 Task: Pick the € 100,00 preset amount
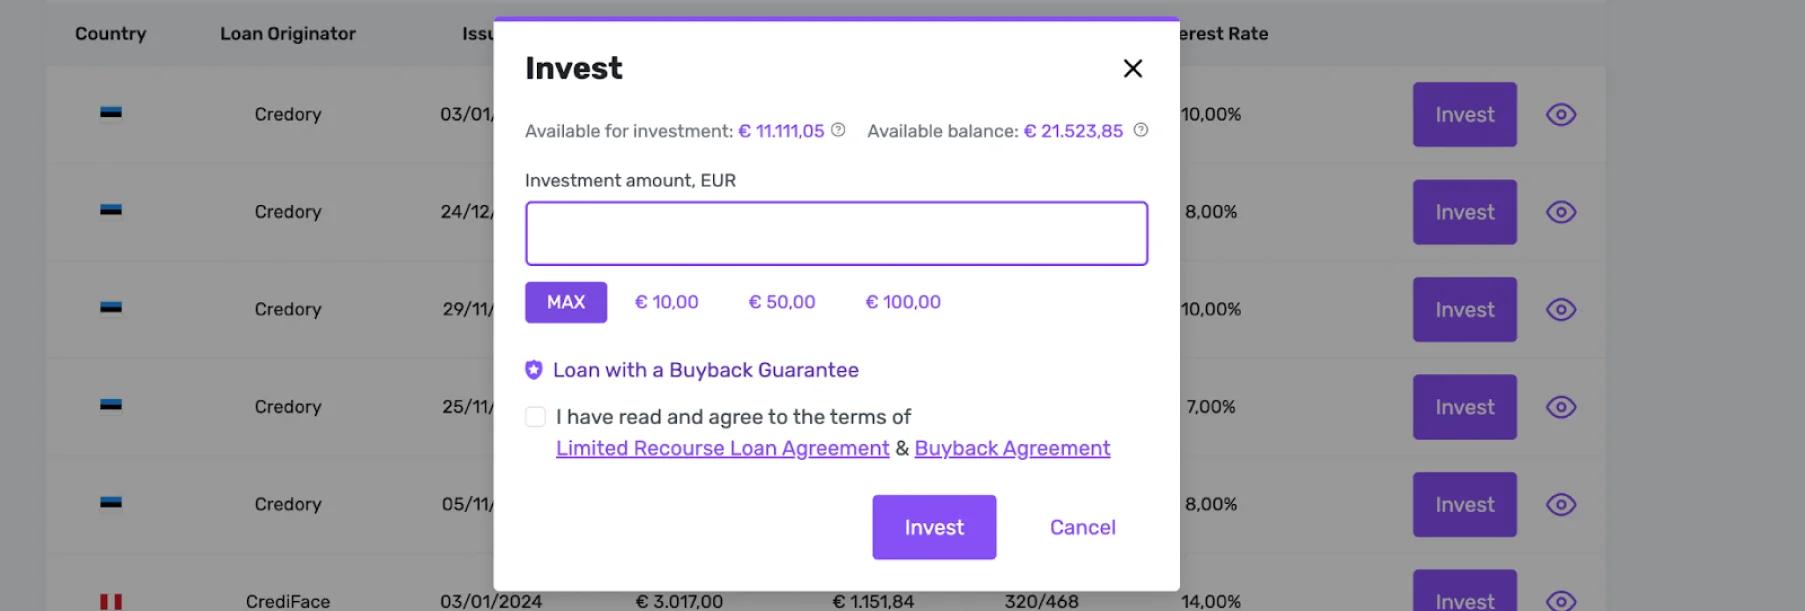(x=903, y=302)
